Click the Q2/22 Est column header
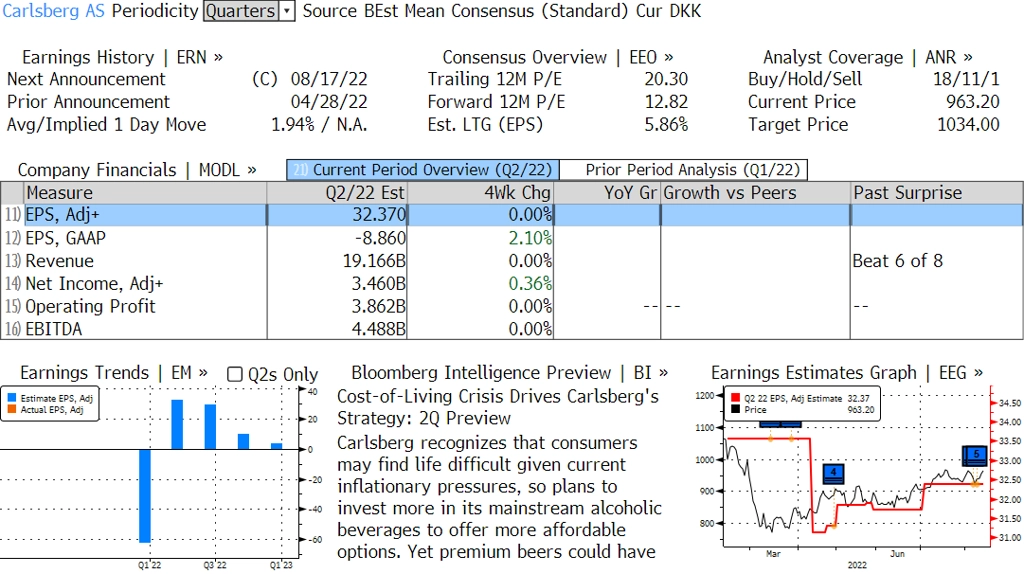 coord(337,193)
